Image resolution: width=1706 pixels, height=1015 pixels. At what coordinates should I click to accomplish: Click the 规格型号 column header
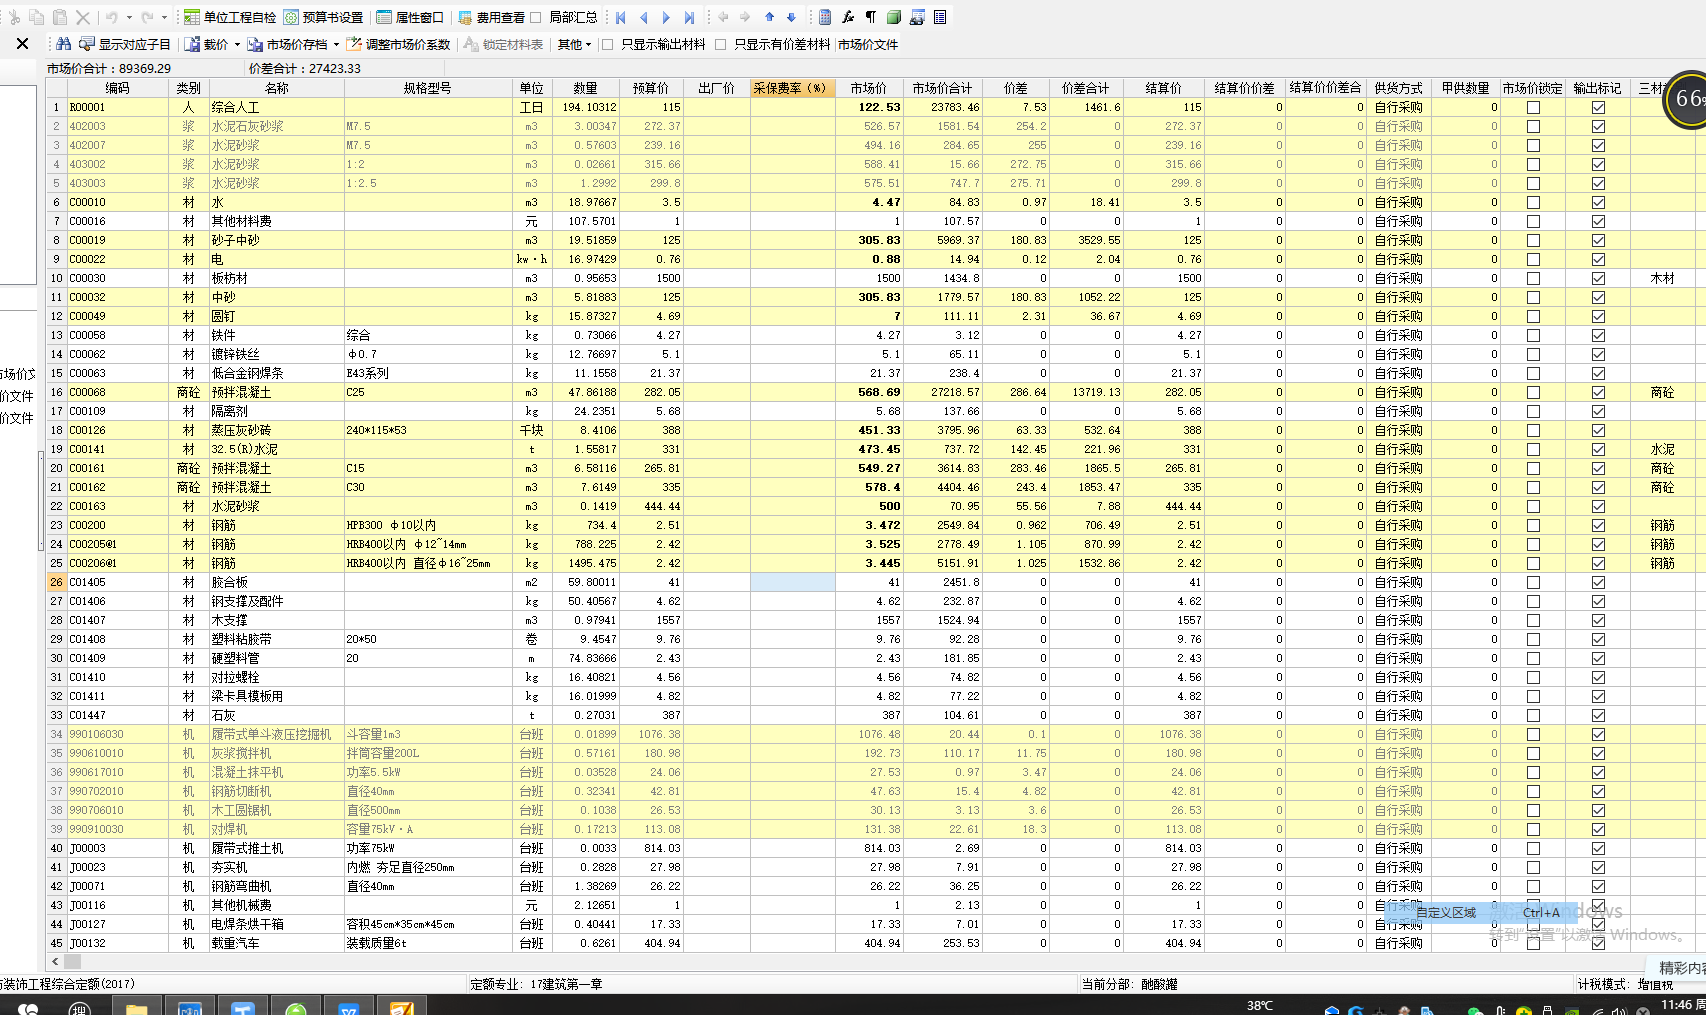427,88
